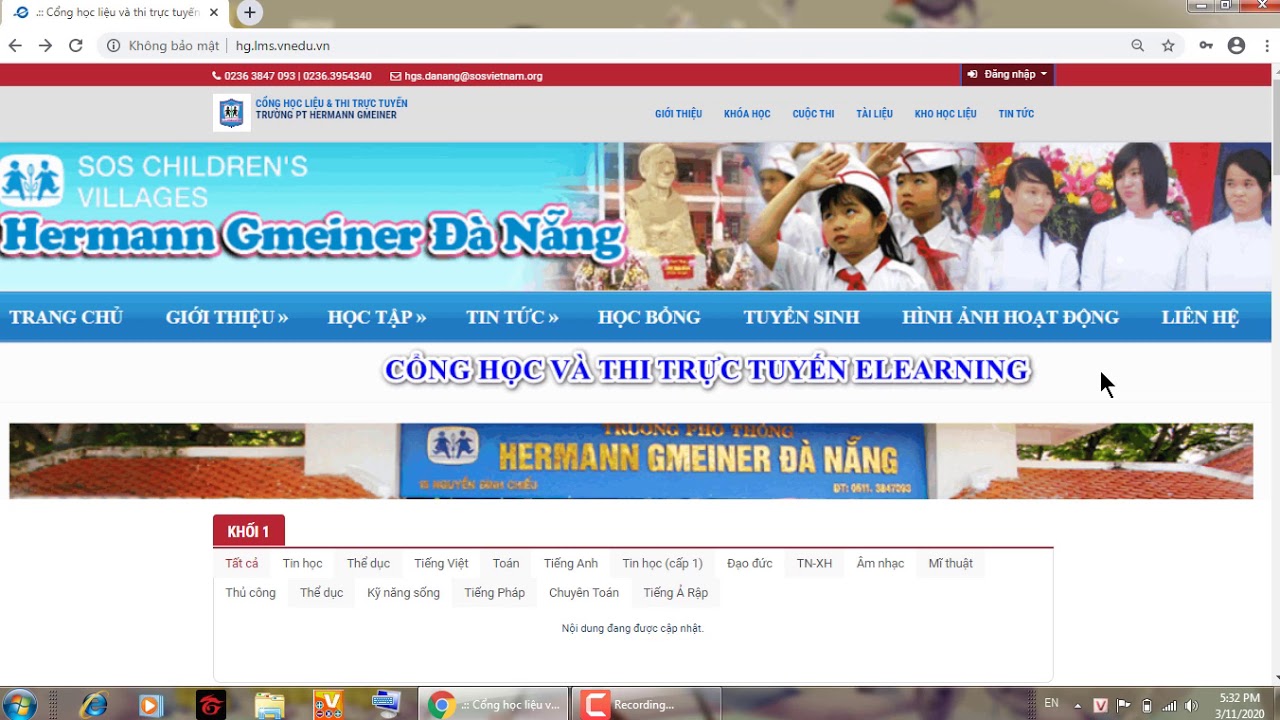Select the Tin học (cấp 1) tab
This screenshot has height=720, width=1280.
pyautogui.click(x=662, y=564)
